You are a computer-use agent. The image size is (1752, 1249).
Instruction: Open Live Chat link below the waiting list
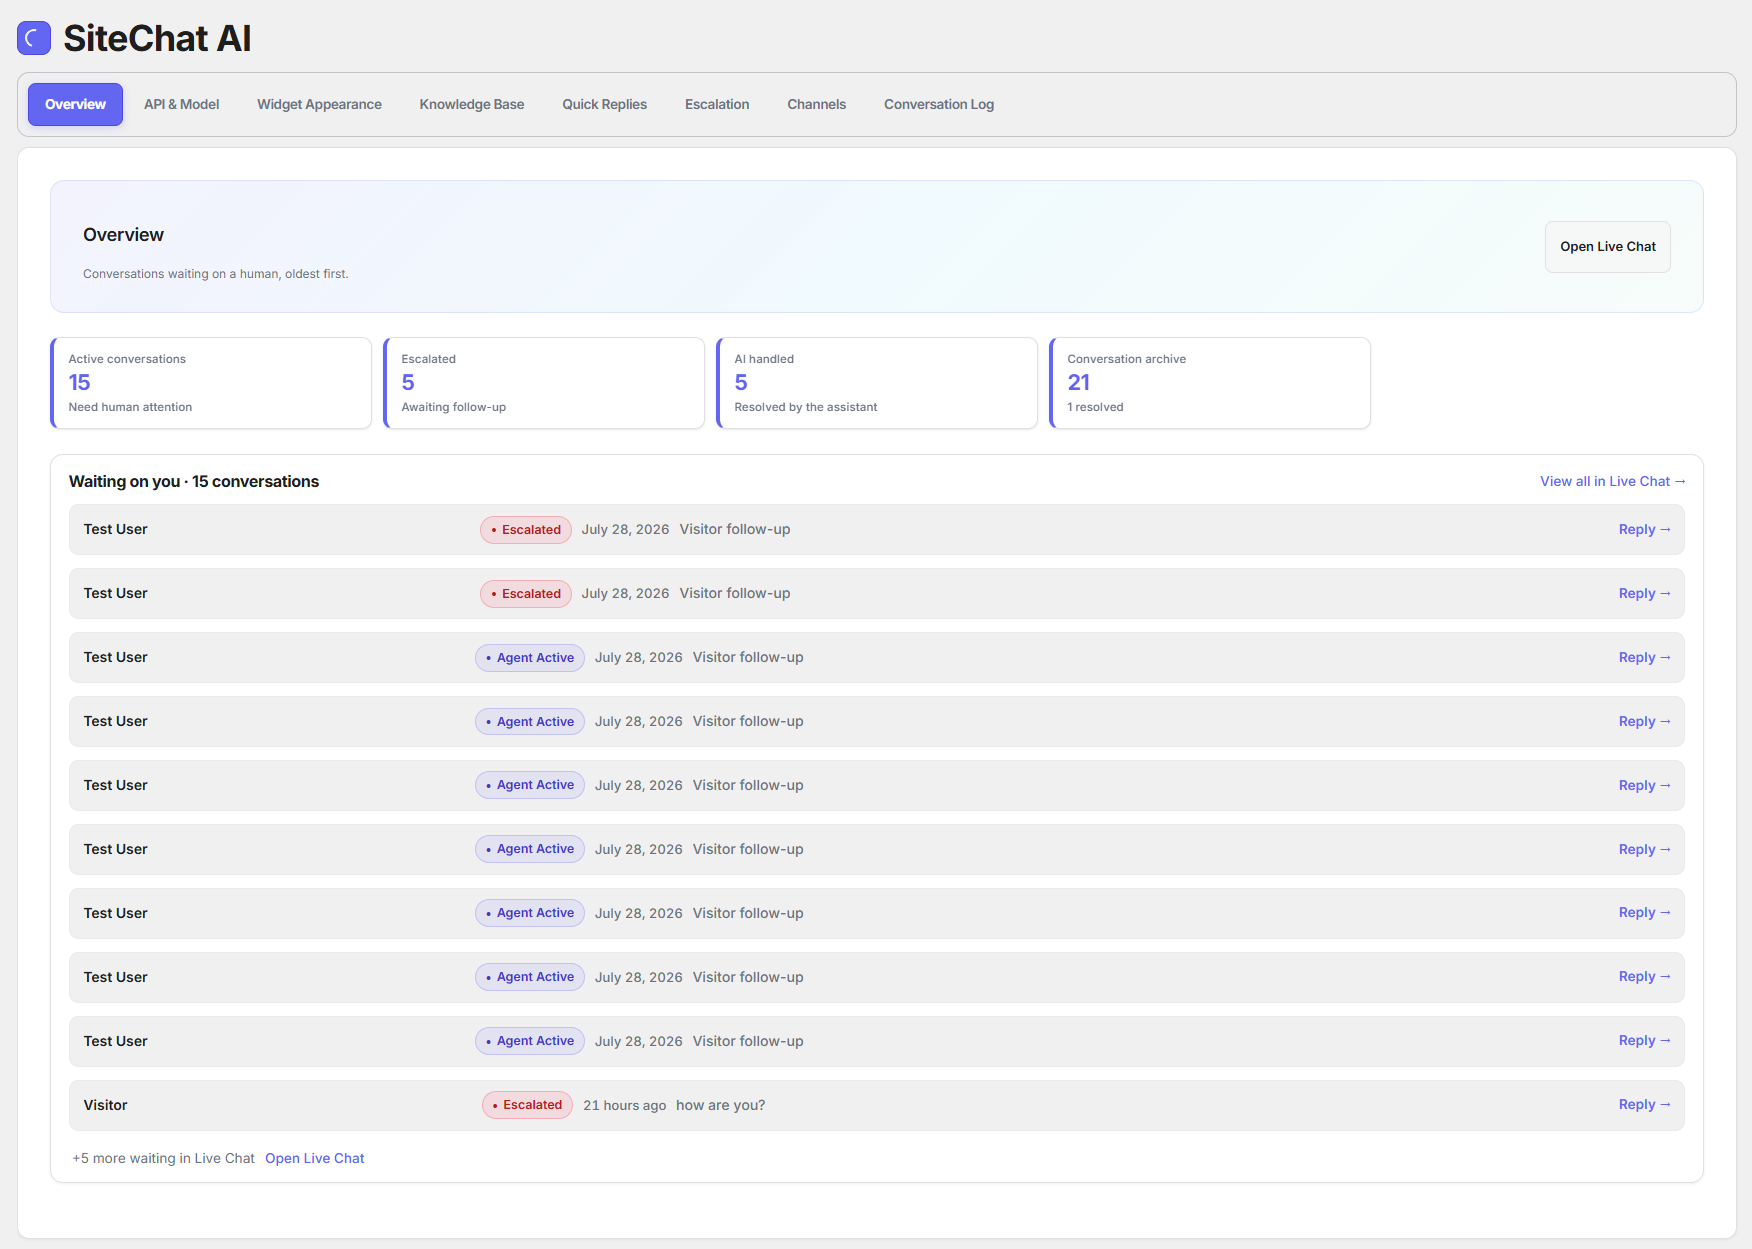pos(314,1158)
